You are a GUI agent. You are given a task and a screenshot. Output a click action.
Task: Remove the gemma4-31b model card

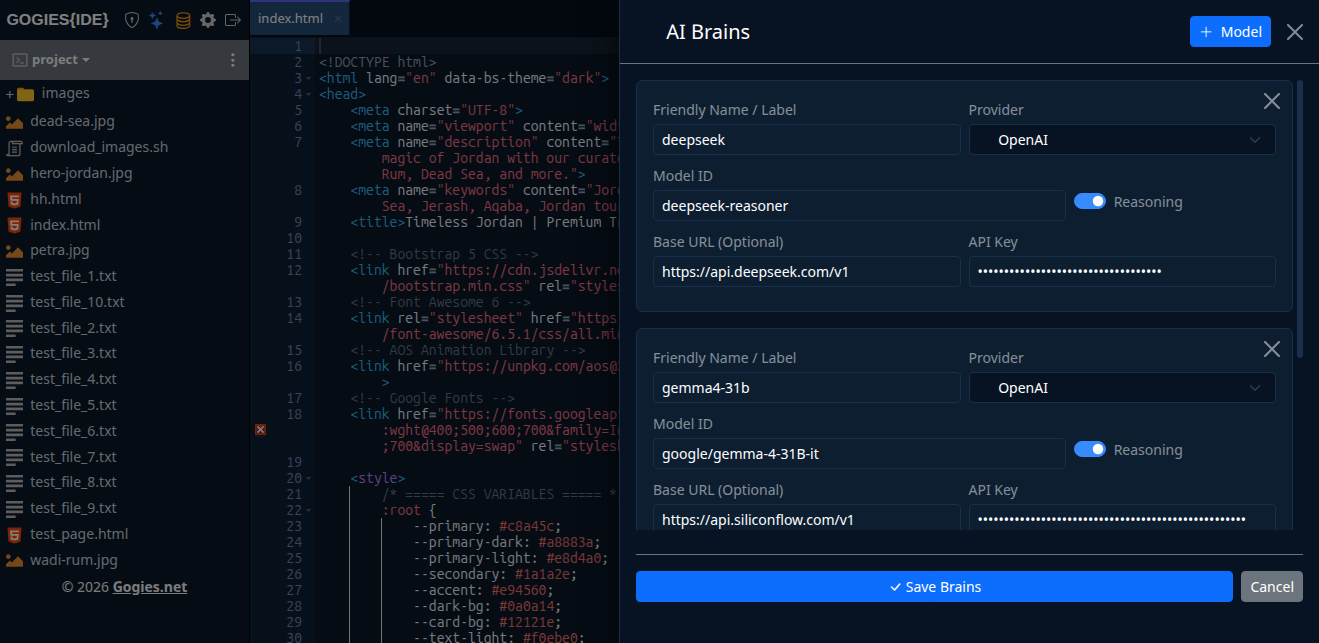[x=1272, y=349]
